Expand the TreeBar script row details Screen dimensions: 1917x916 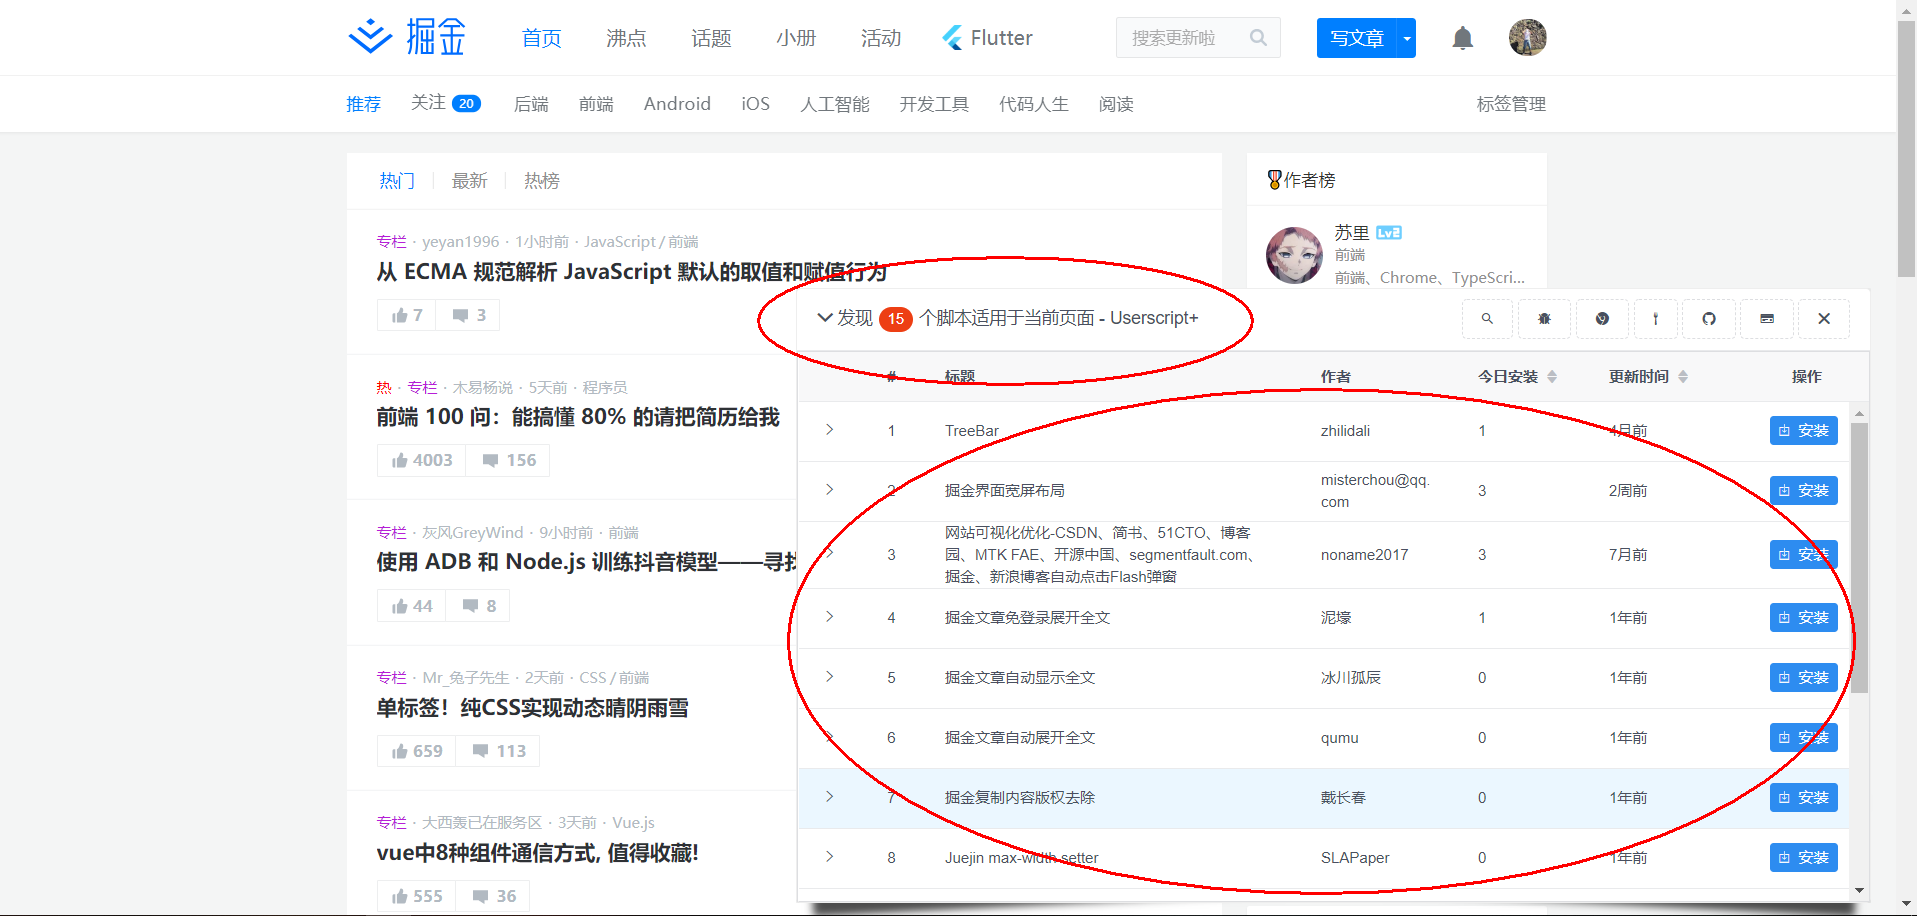pyautogui.click(x=829, y=430)
